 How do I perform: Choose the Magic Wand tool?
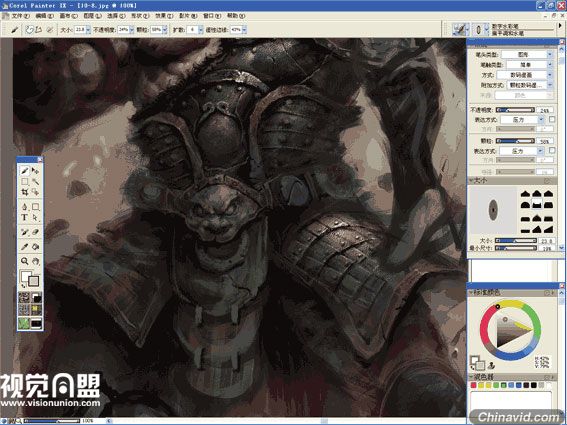tap(35, 181)
